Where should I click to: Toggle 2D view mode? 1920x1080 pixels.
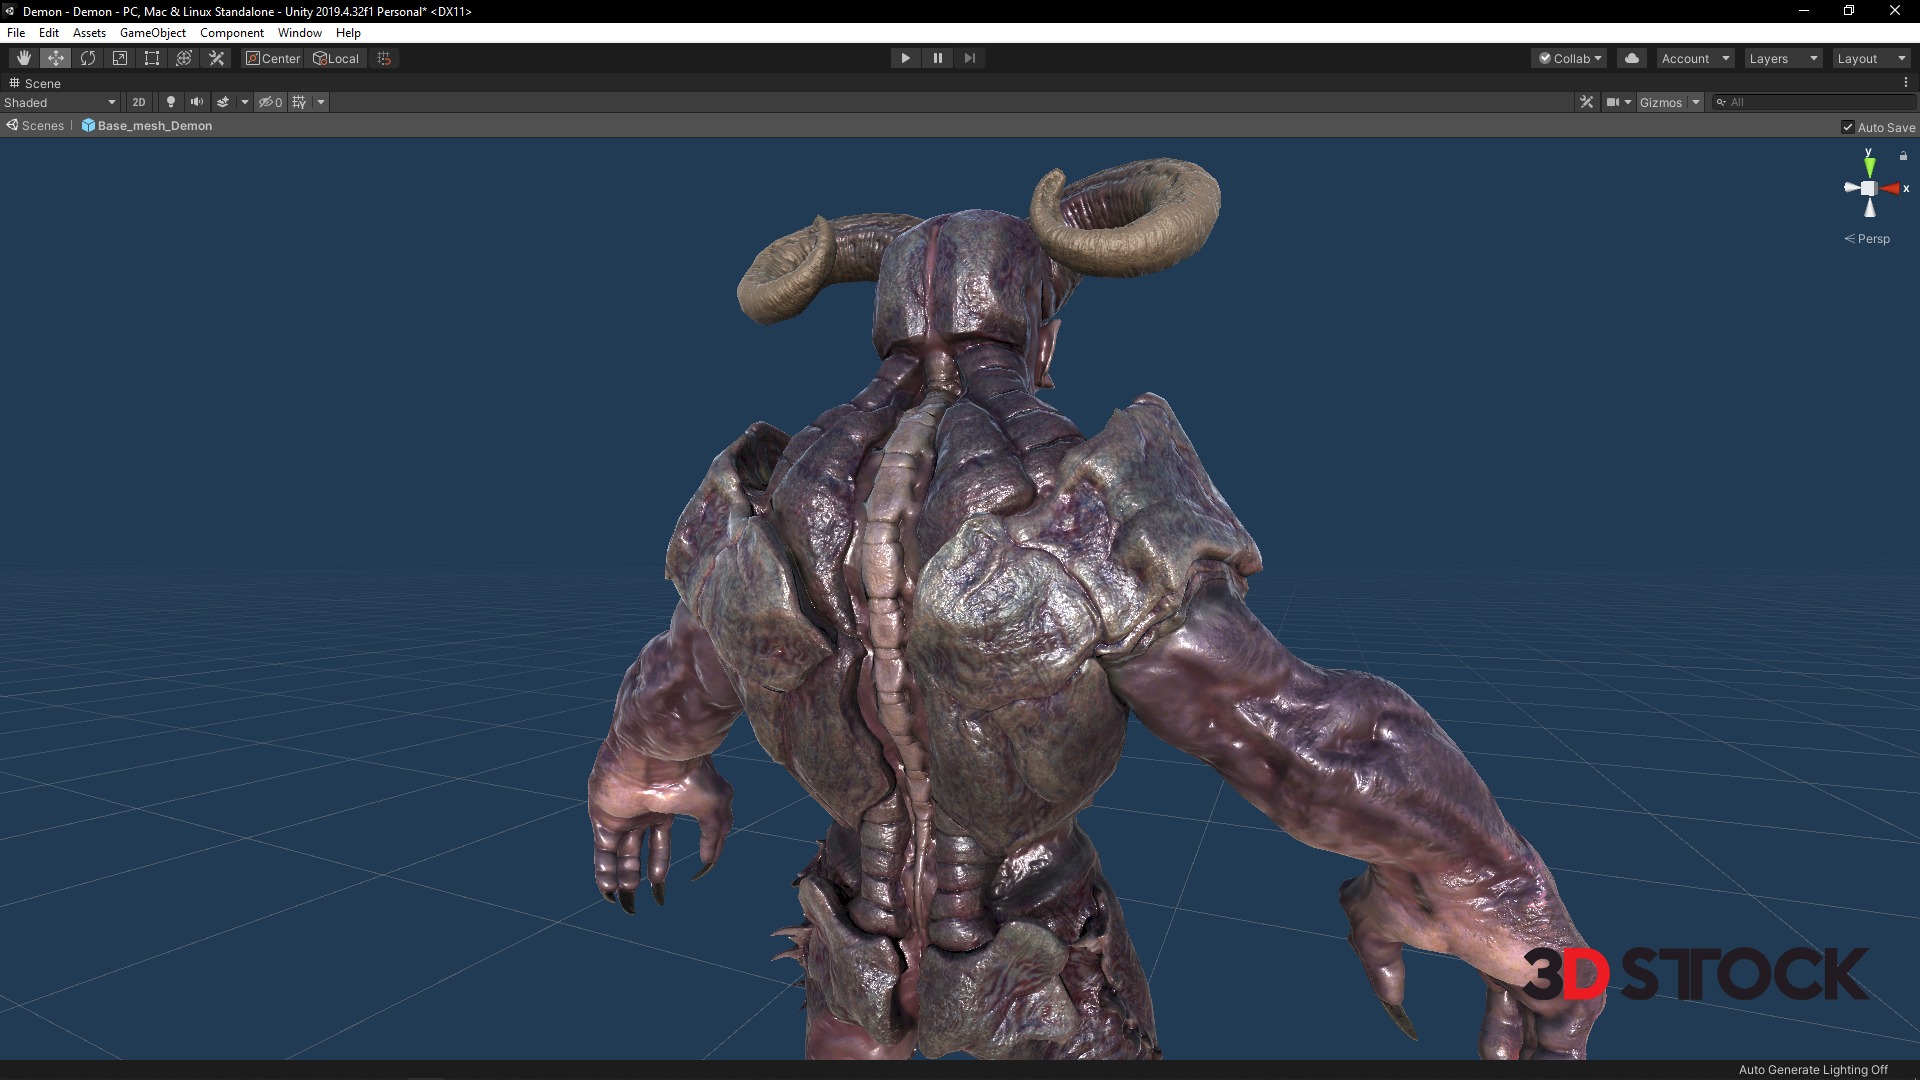[139, 102]
